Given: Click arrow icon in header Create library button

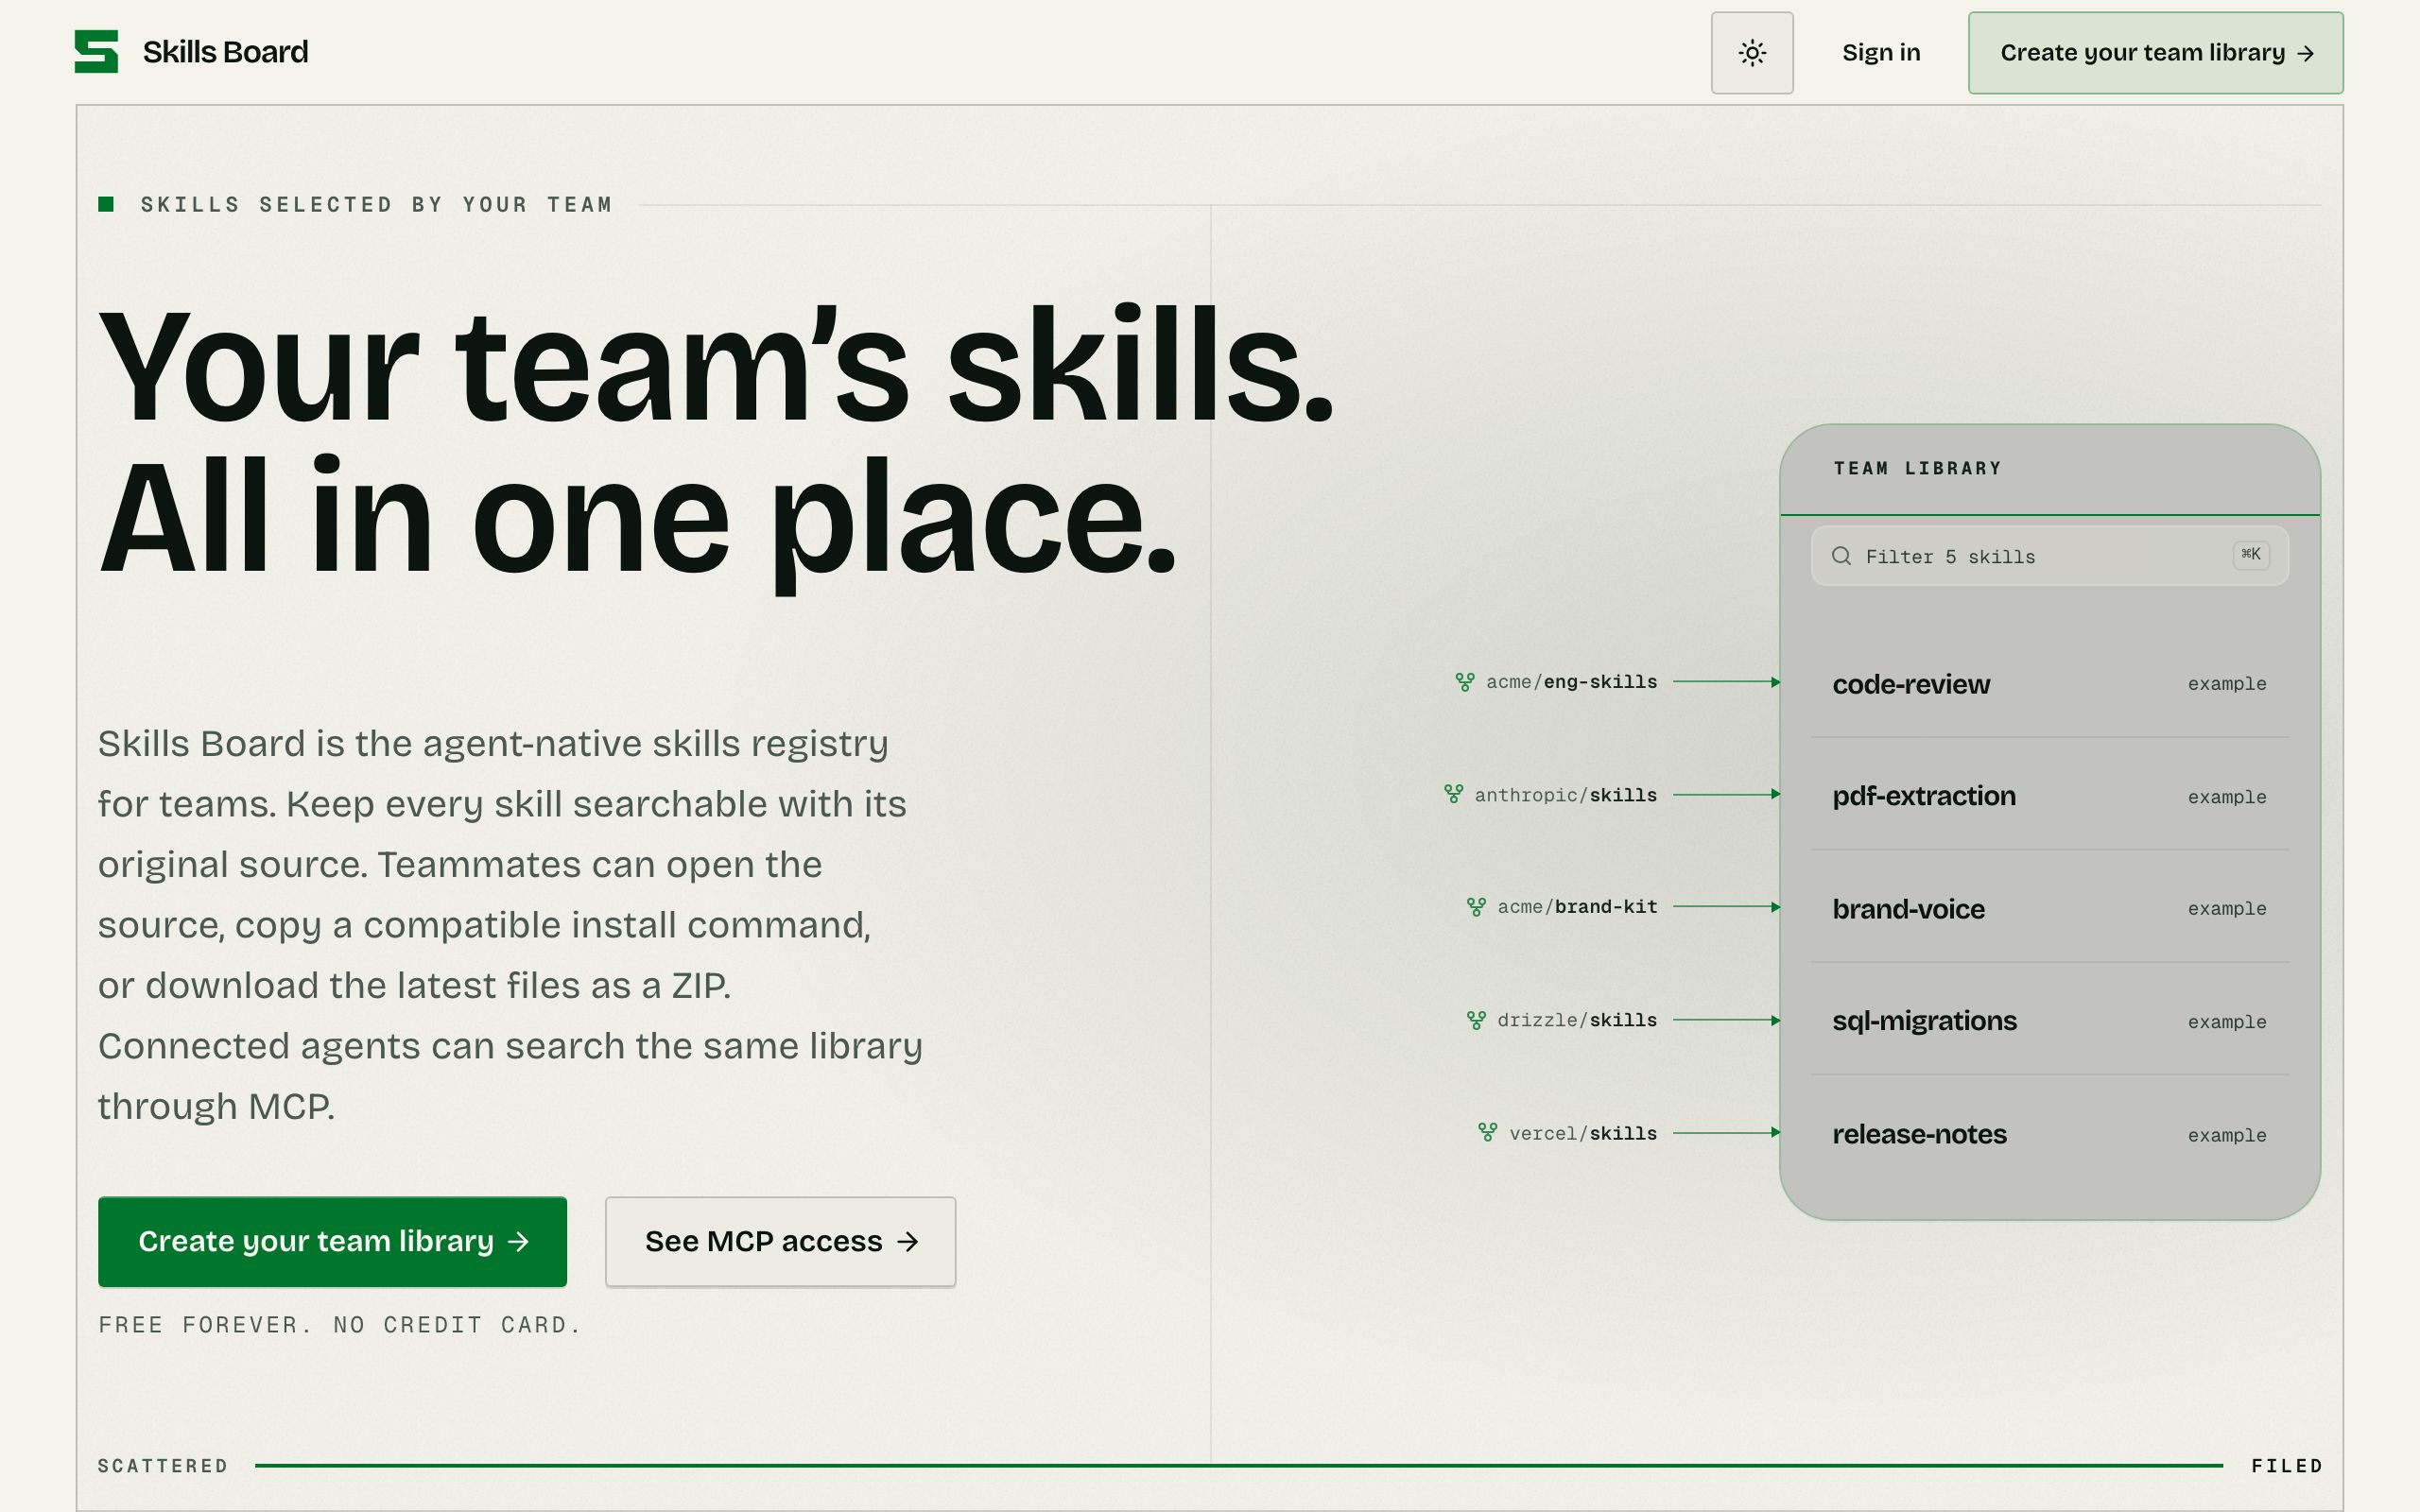Looking at the screenshot, I should pos(2305,54).
